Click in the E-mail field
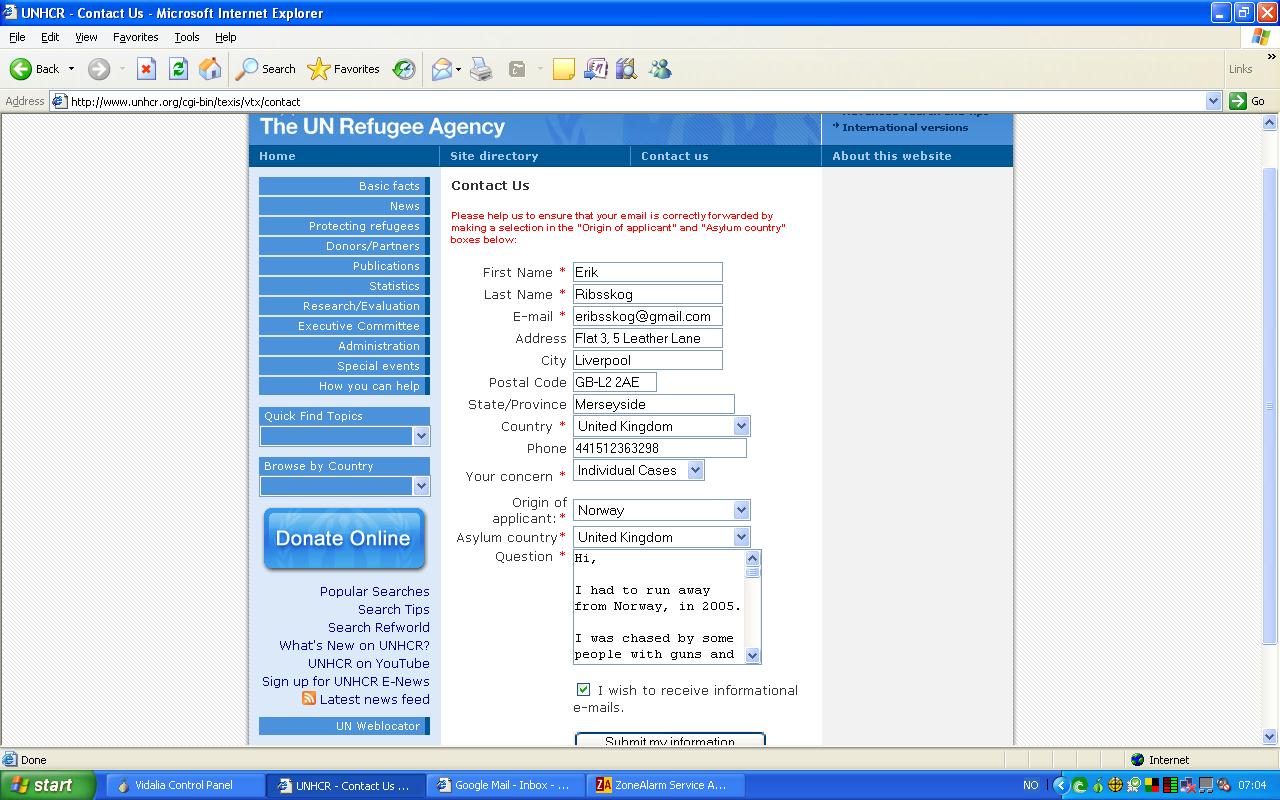Screen dimensions: 1280x800 tap(647, 316)
